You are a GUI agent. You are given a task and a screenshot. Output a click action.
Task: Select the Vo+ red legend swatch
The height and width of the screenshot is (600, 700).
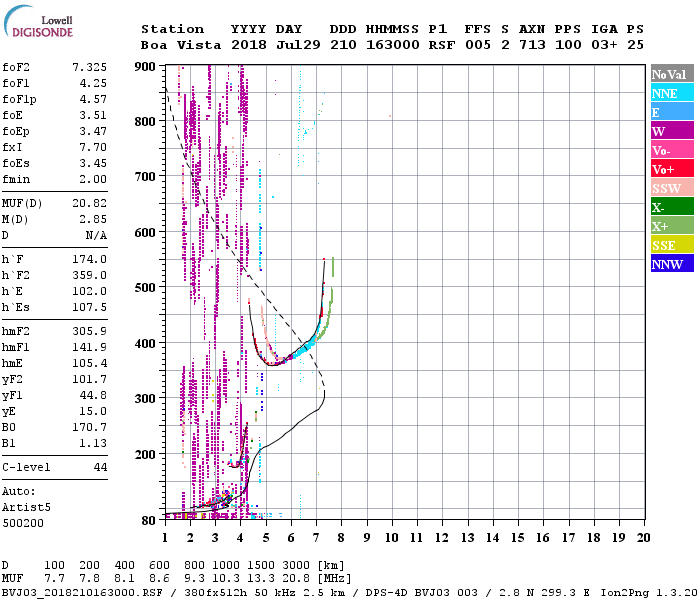click(x=672, y=169)
